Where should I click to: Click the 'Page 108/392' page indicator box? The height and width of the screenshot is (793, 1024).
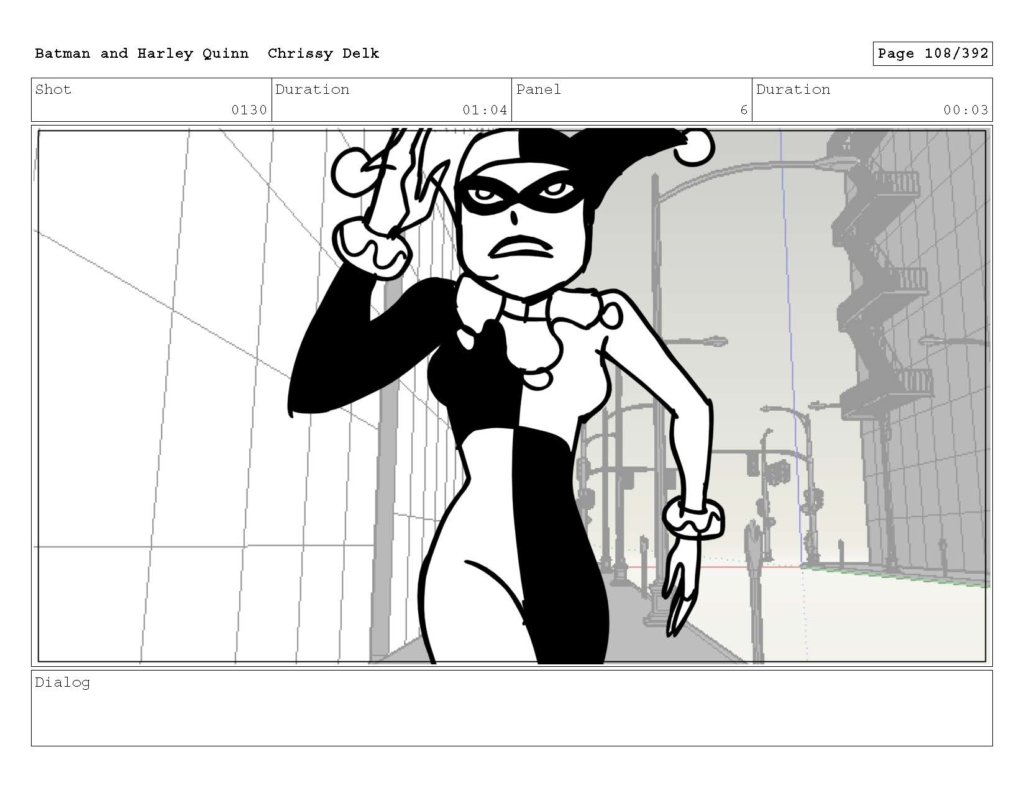pos(933,54)
